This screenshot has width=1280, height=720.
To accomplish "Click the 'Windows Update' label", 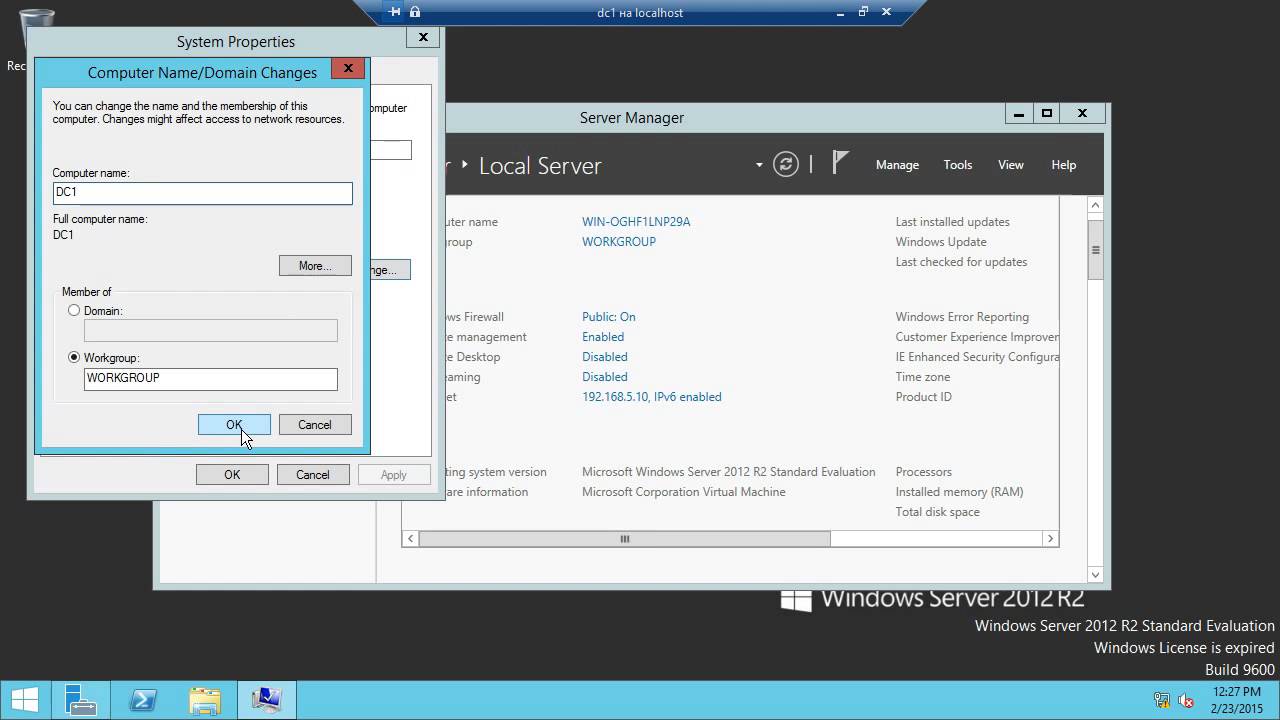I will [941, 242].
